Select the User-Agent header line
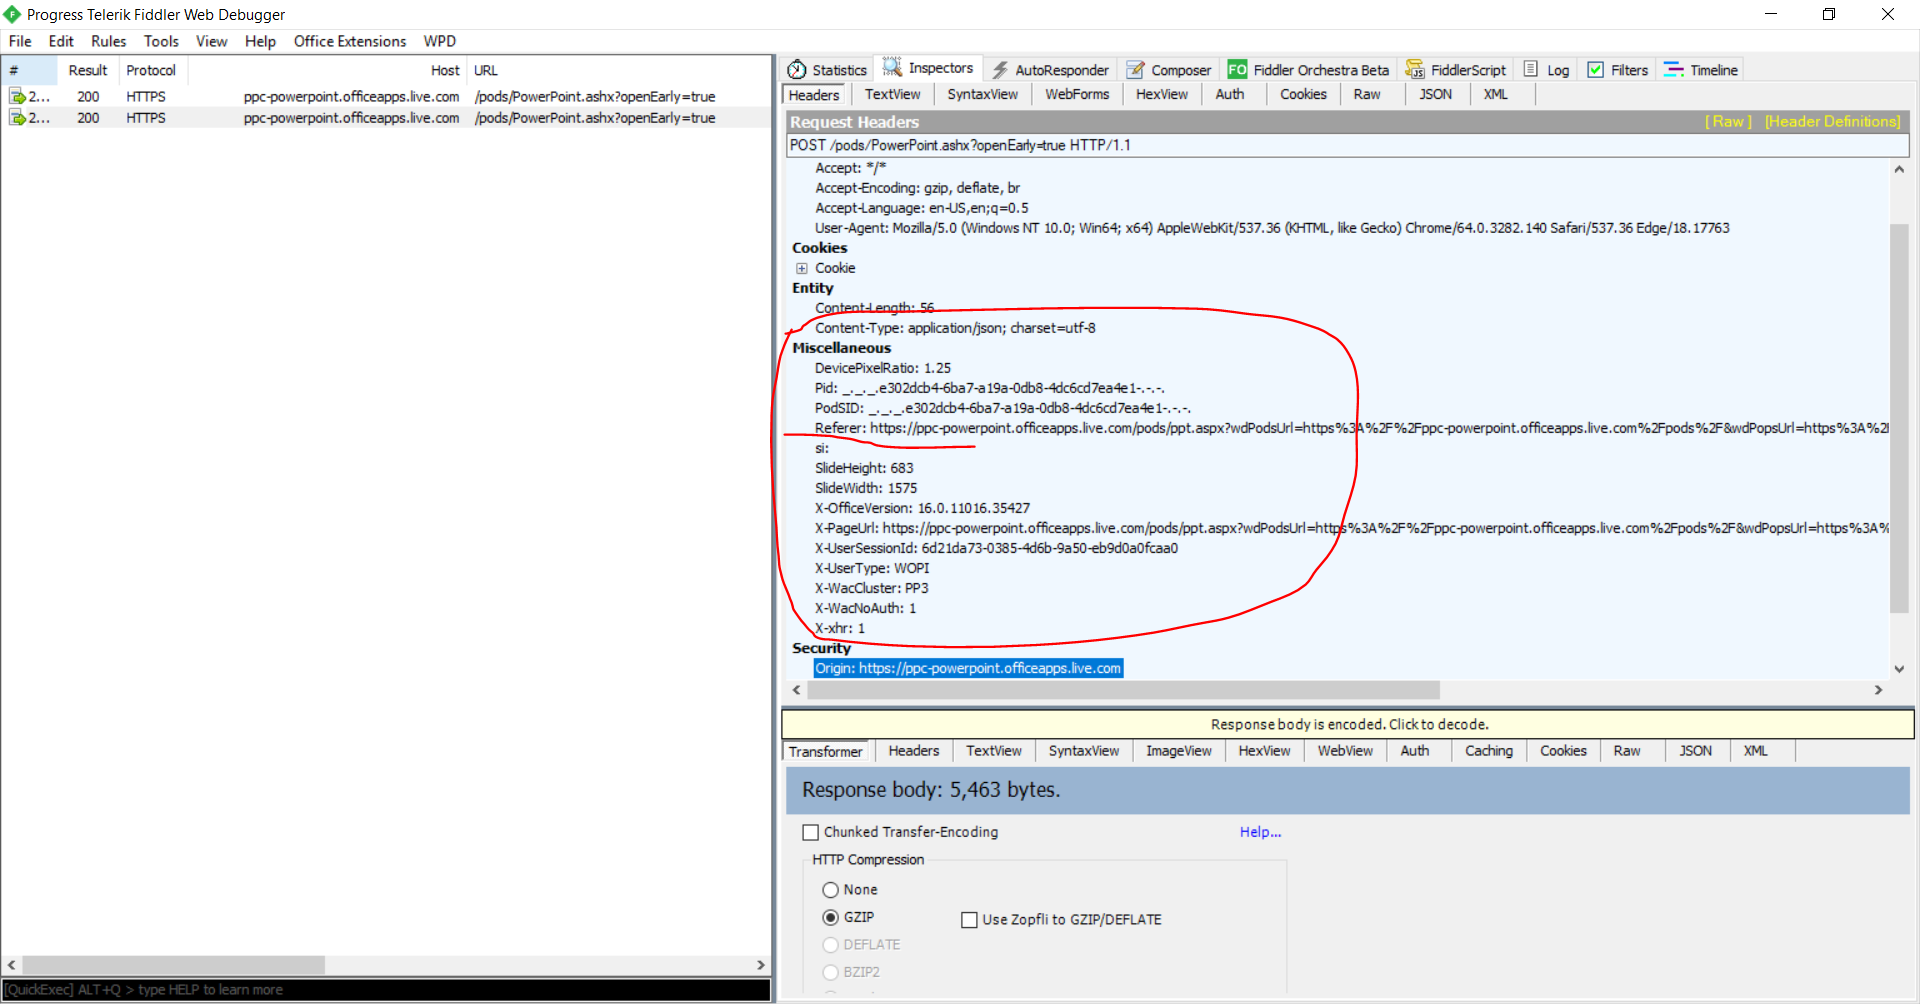Viewport: 1920px width, 1004px height. click(x=1272, y=228)
